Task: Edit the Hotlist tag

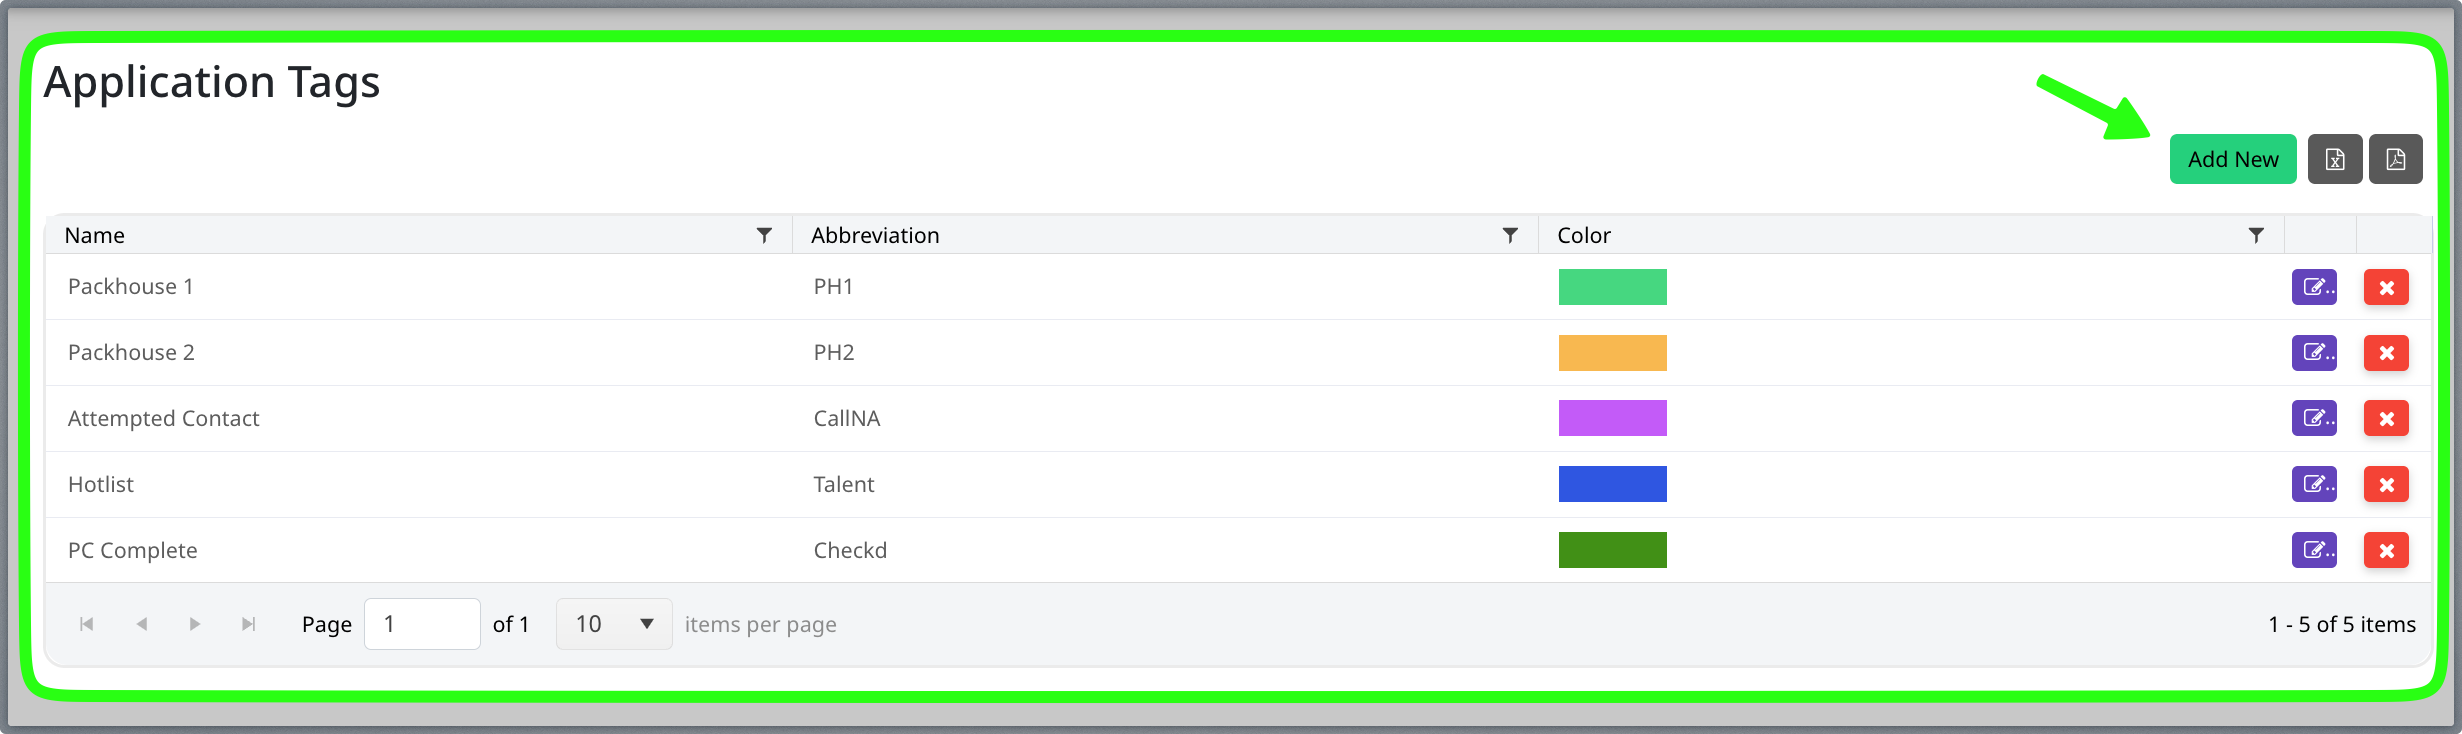Action: point(2314,484)
